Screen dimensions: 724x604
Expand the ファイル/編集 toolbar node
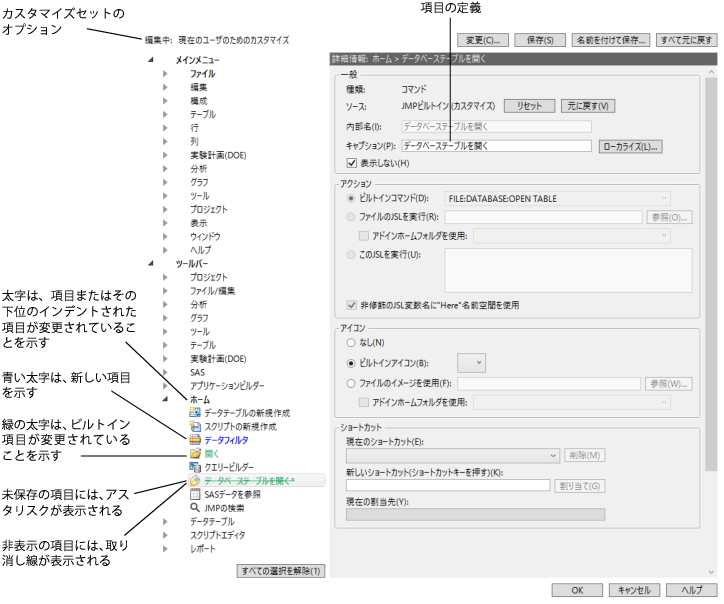pos(165,291)
